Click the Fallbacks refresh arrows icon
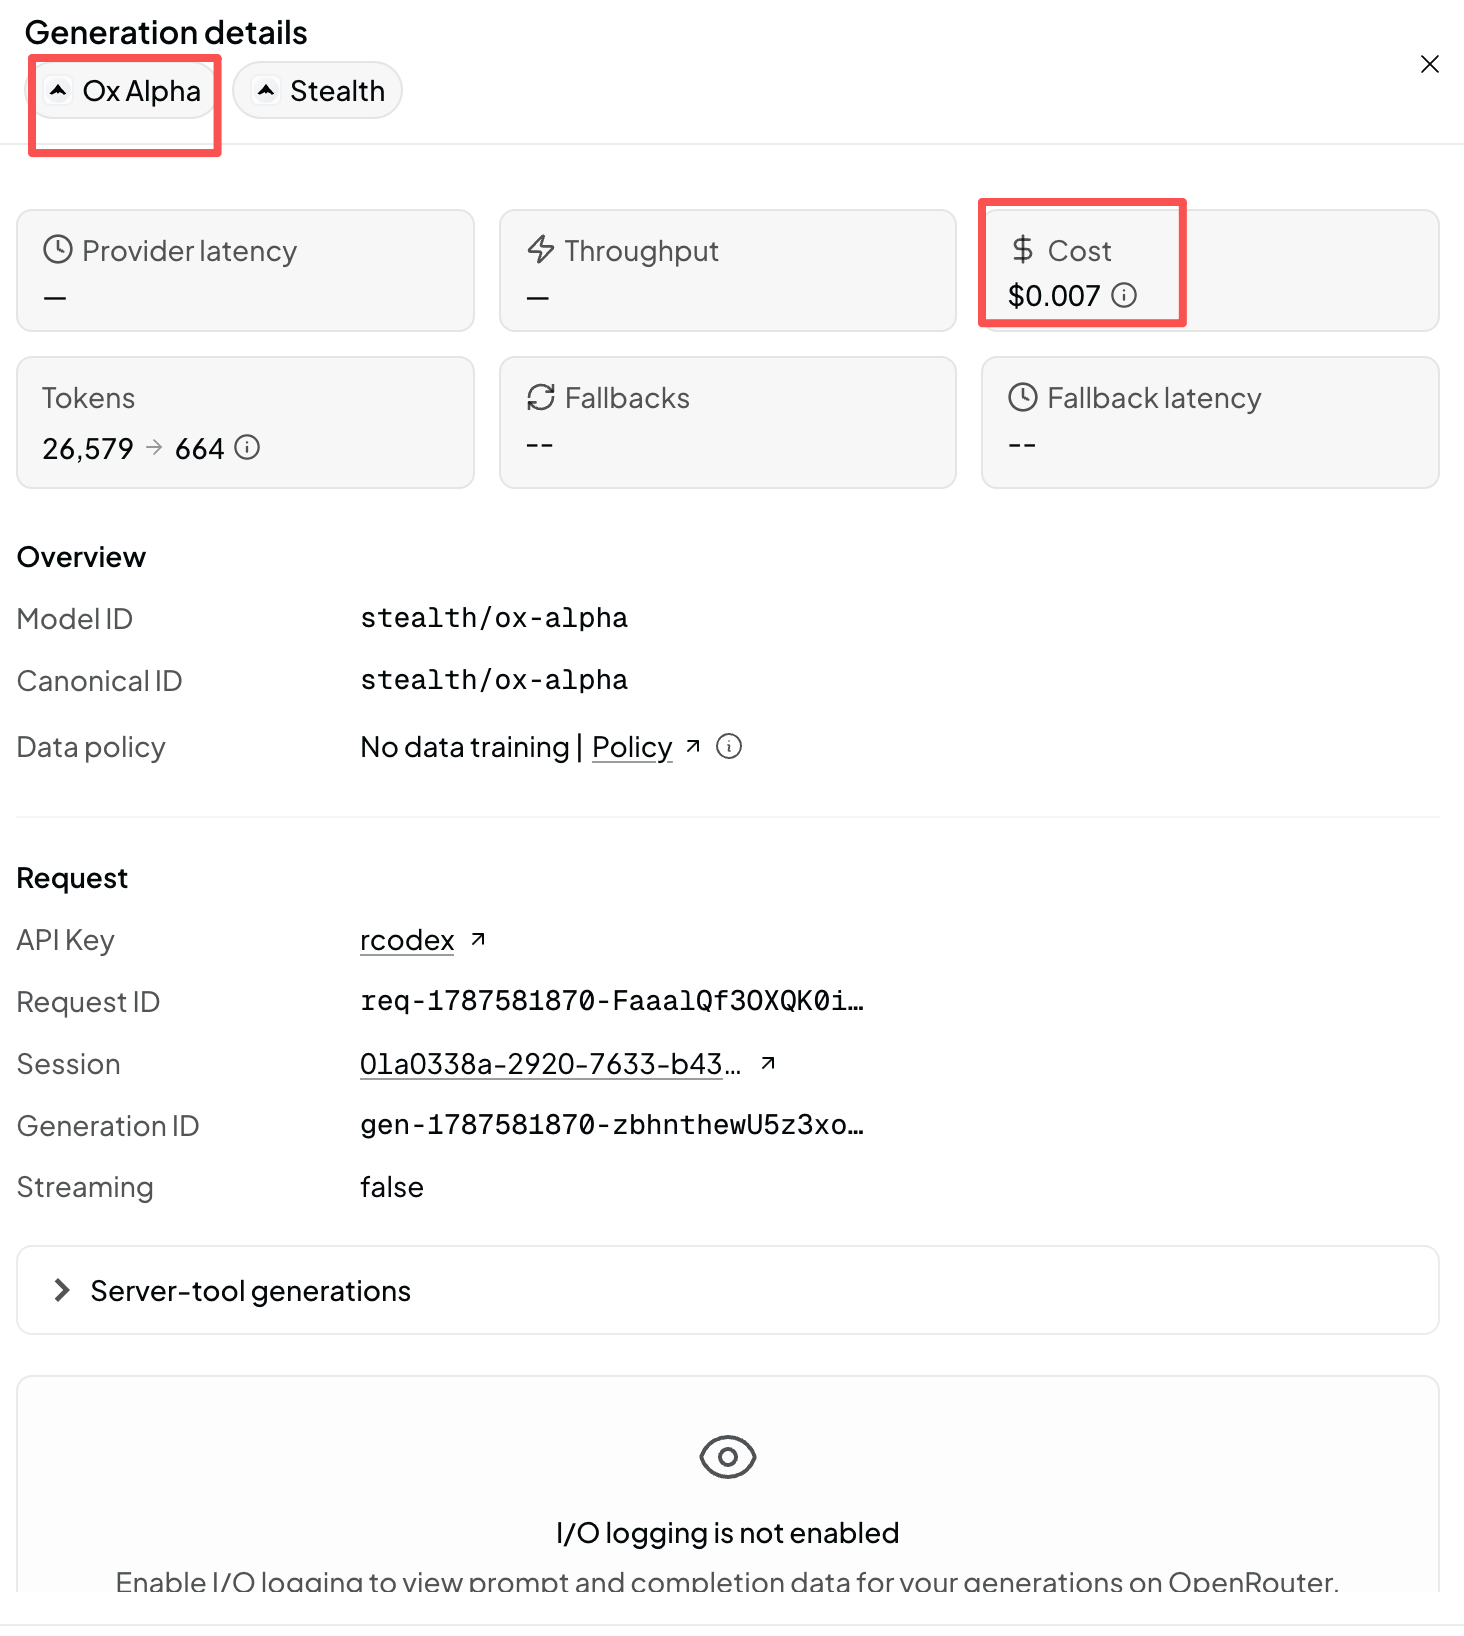1464x1636 pixels. pyautogui.click(x=541, y=397)
